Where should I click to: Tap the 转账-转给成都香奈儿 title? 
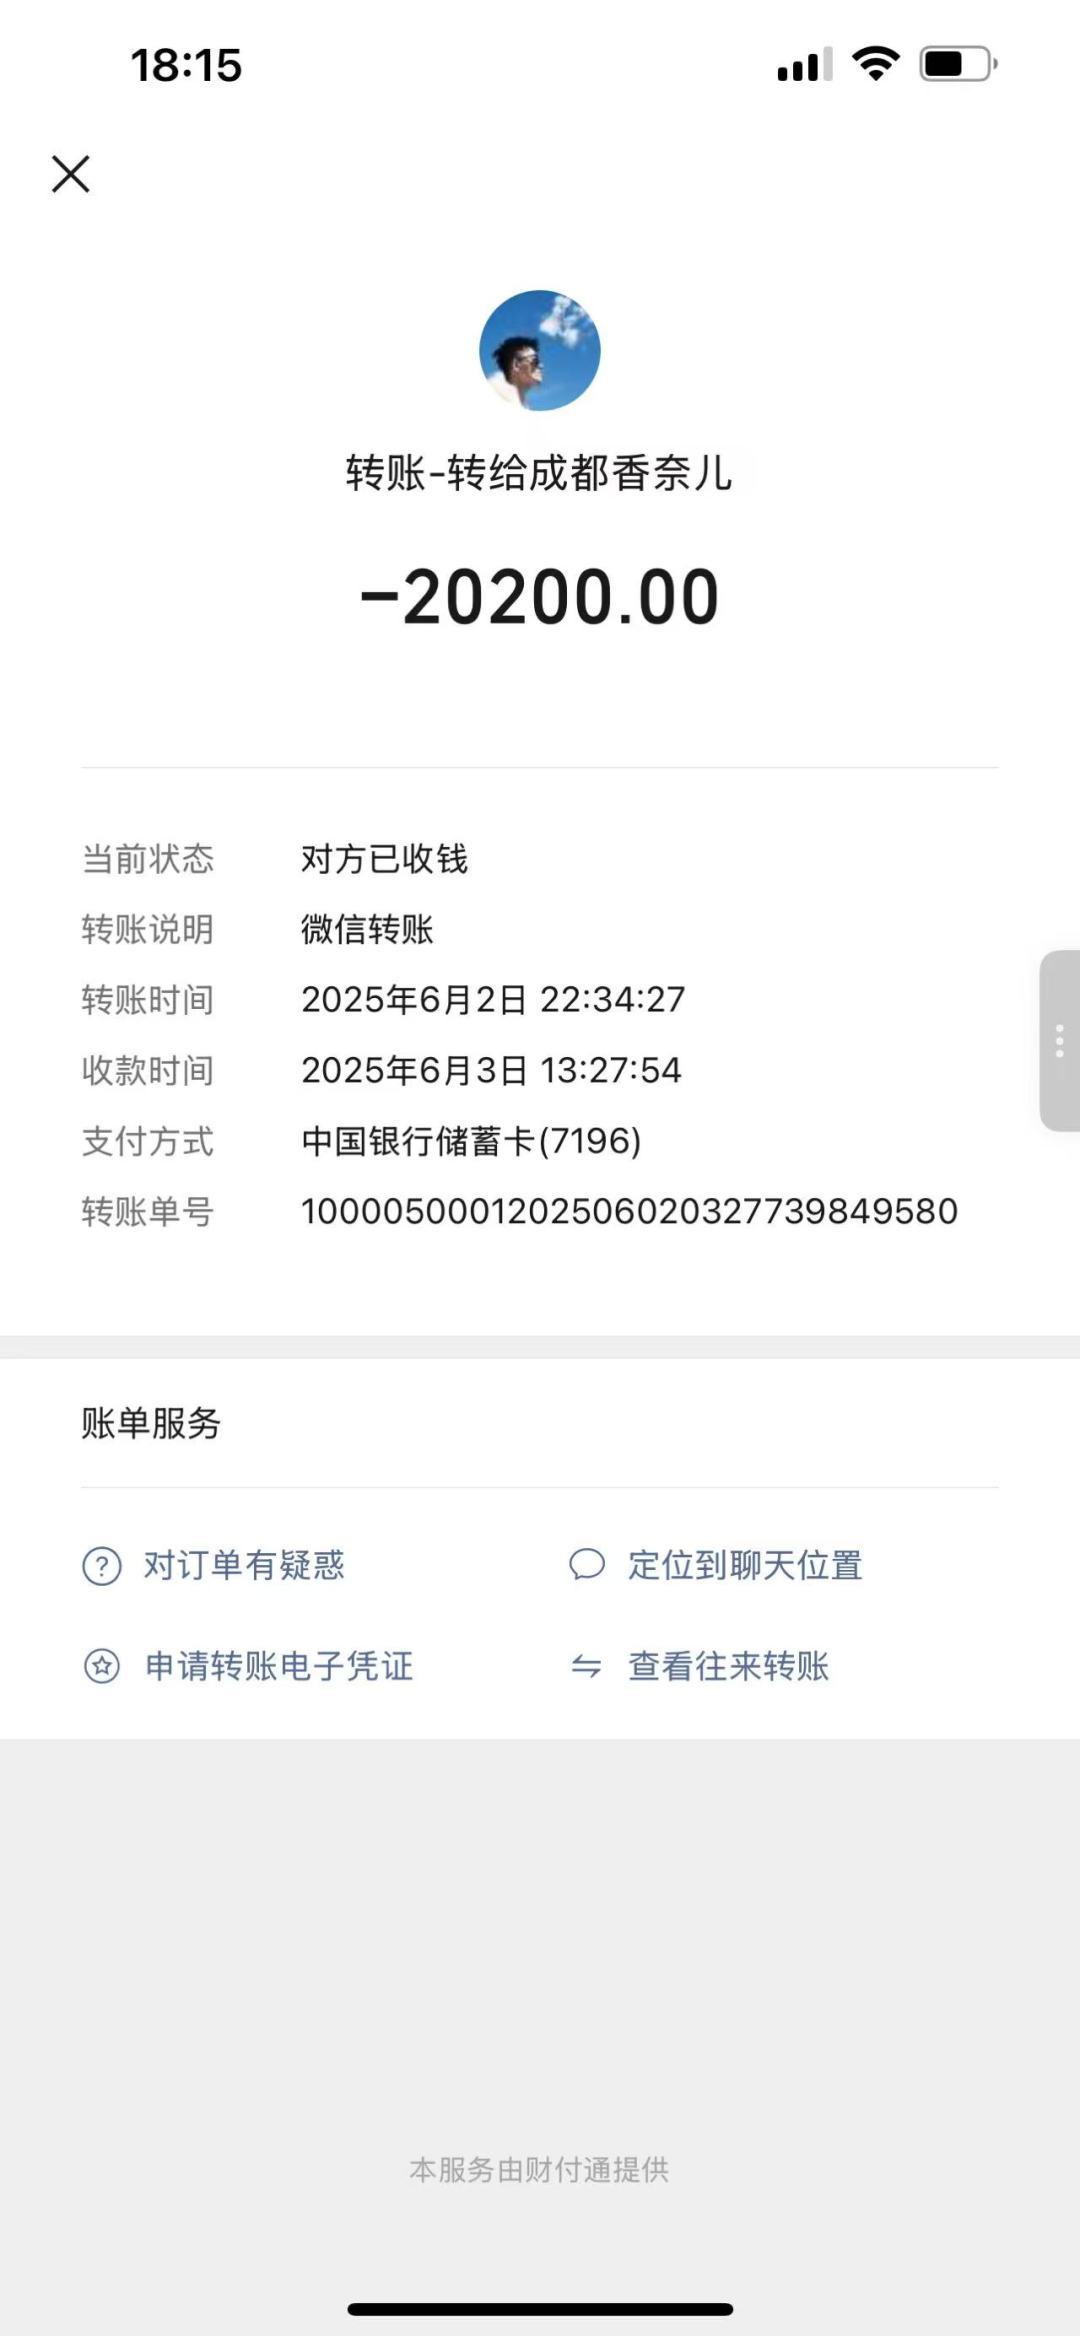coord(540,472)
